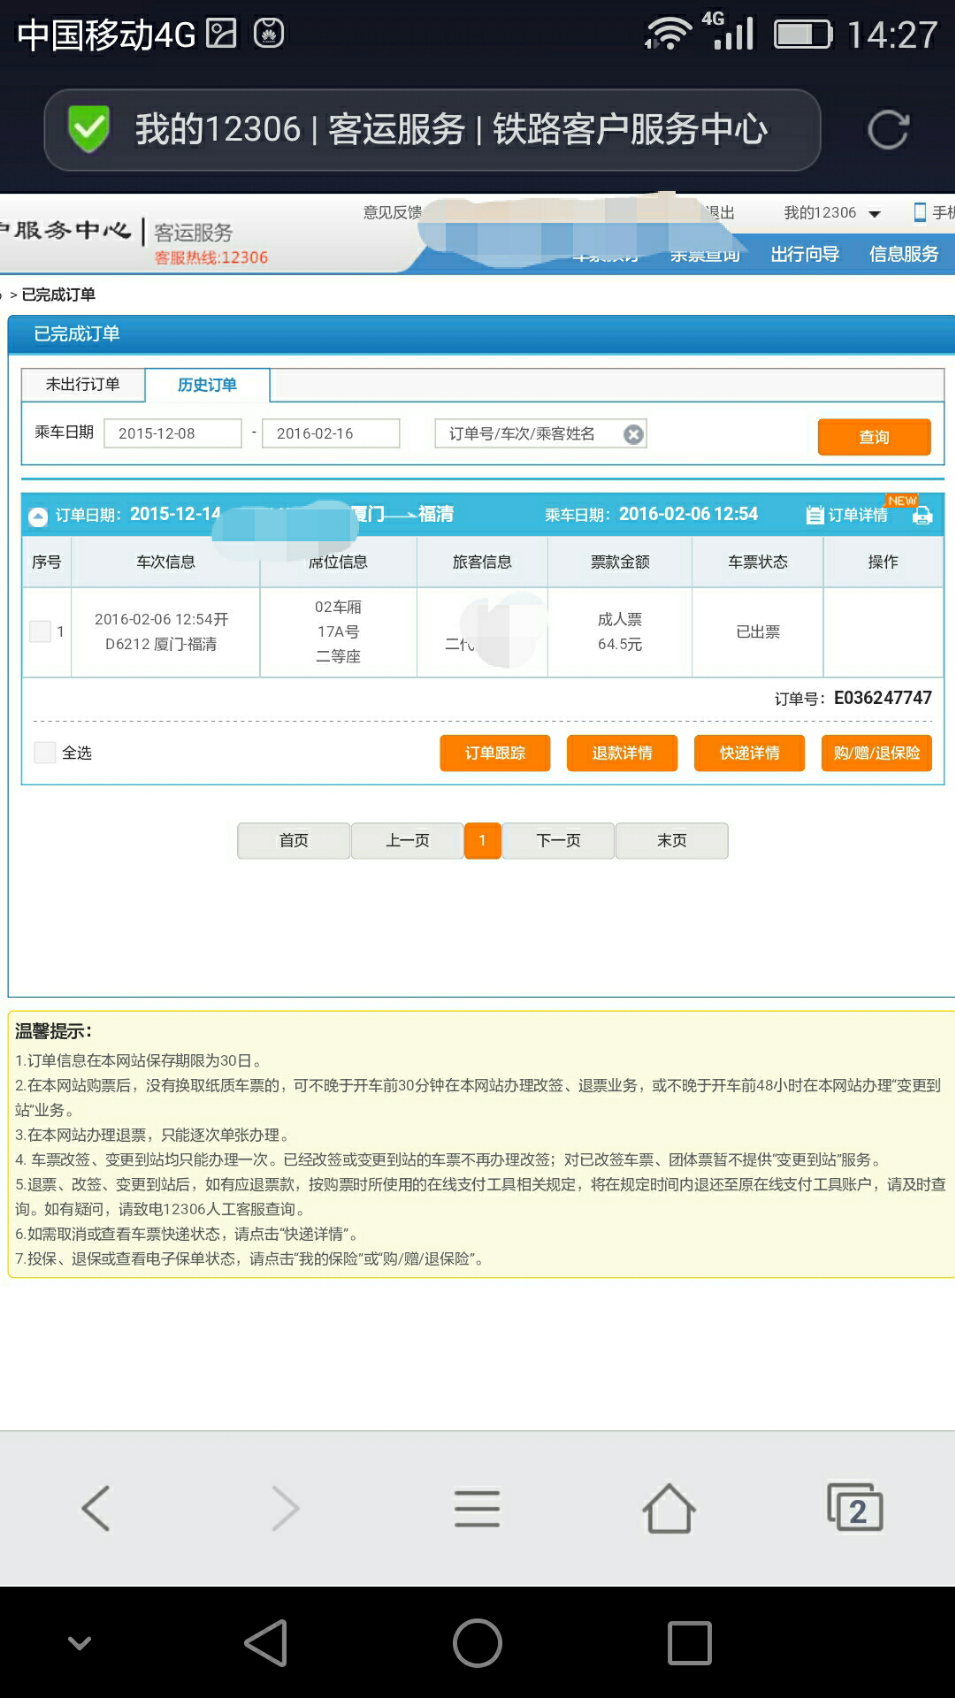Click the printer icon in order header
The width and height of the screenshot is (955, 1698).
pos(922,515)
